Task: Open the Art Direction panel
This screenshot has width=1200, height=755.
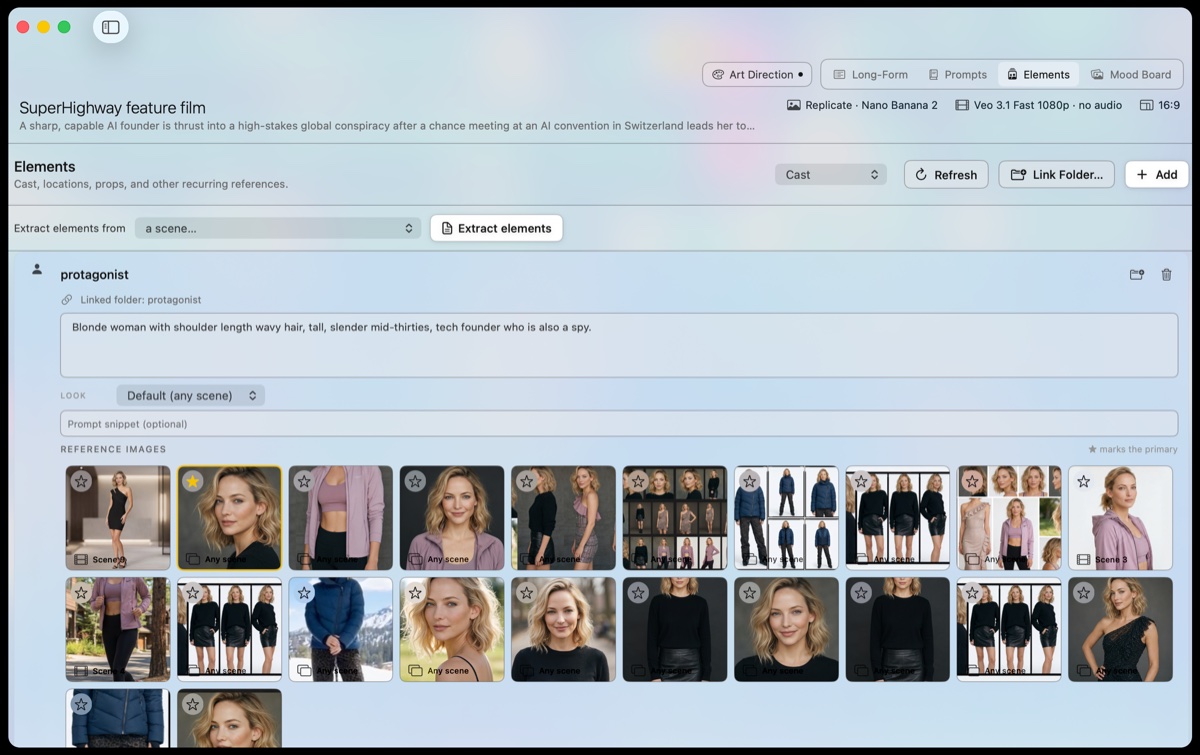Action: coord(757,74)
